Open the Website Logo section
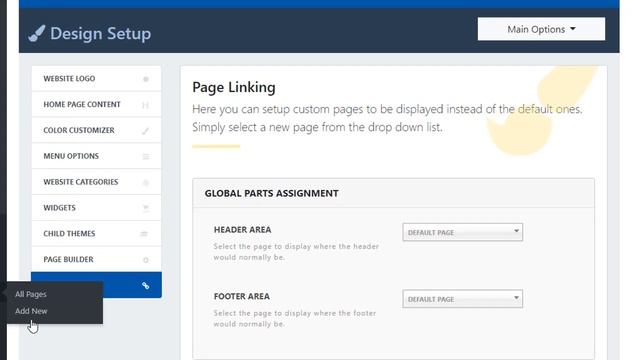 pos(96,79)
